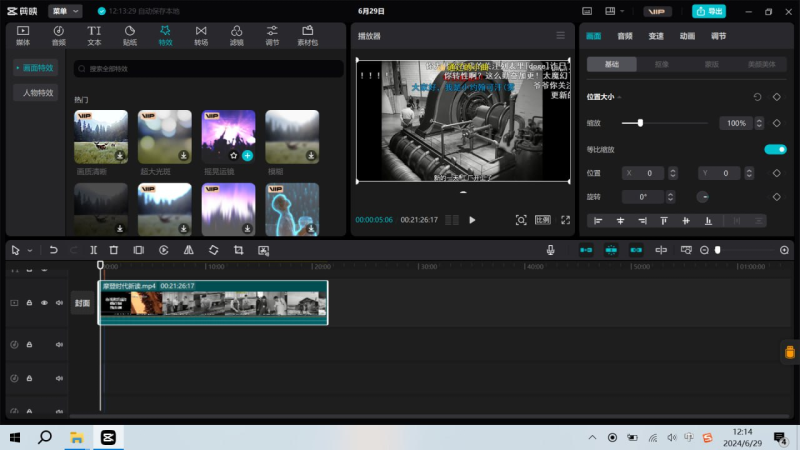Image resolution: width=800 pixels, height=450 pixels.
Task: Click the undo arrow in timeline toolbar
Action: pos(53,250)
